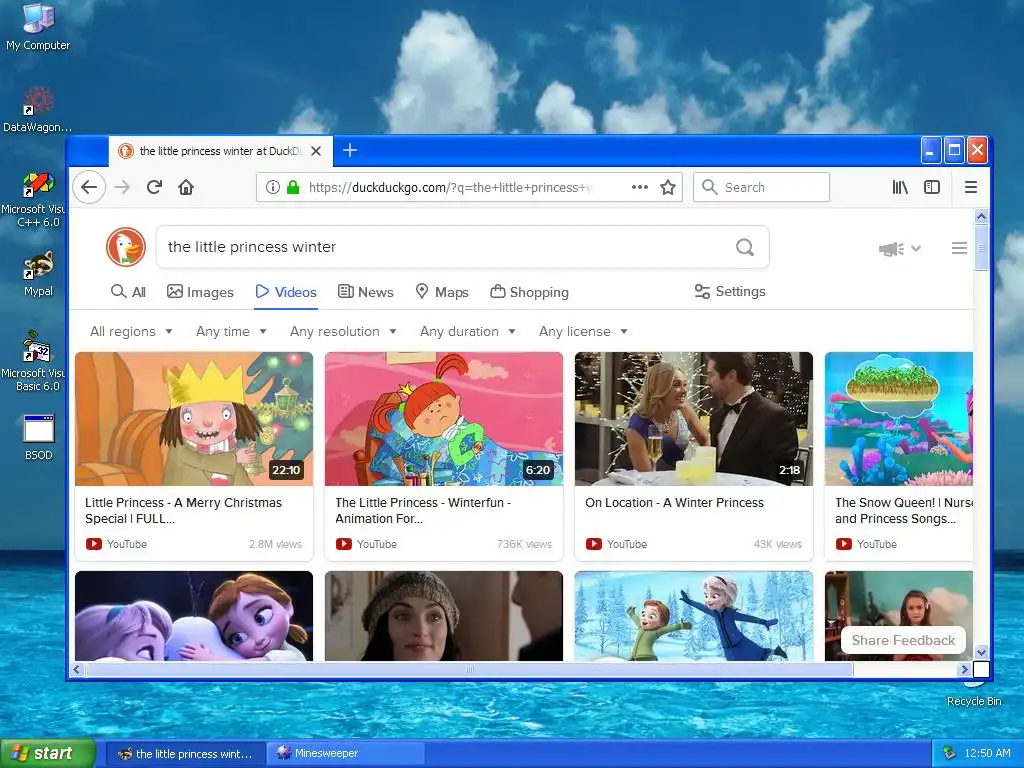Play the 2:18 Winter Princess thumbnail

[x=694, y=419]
